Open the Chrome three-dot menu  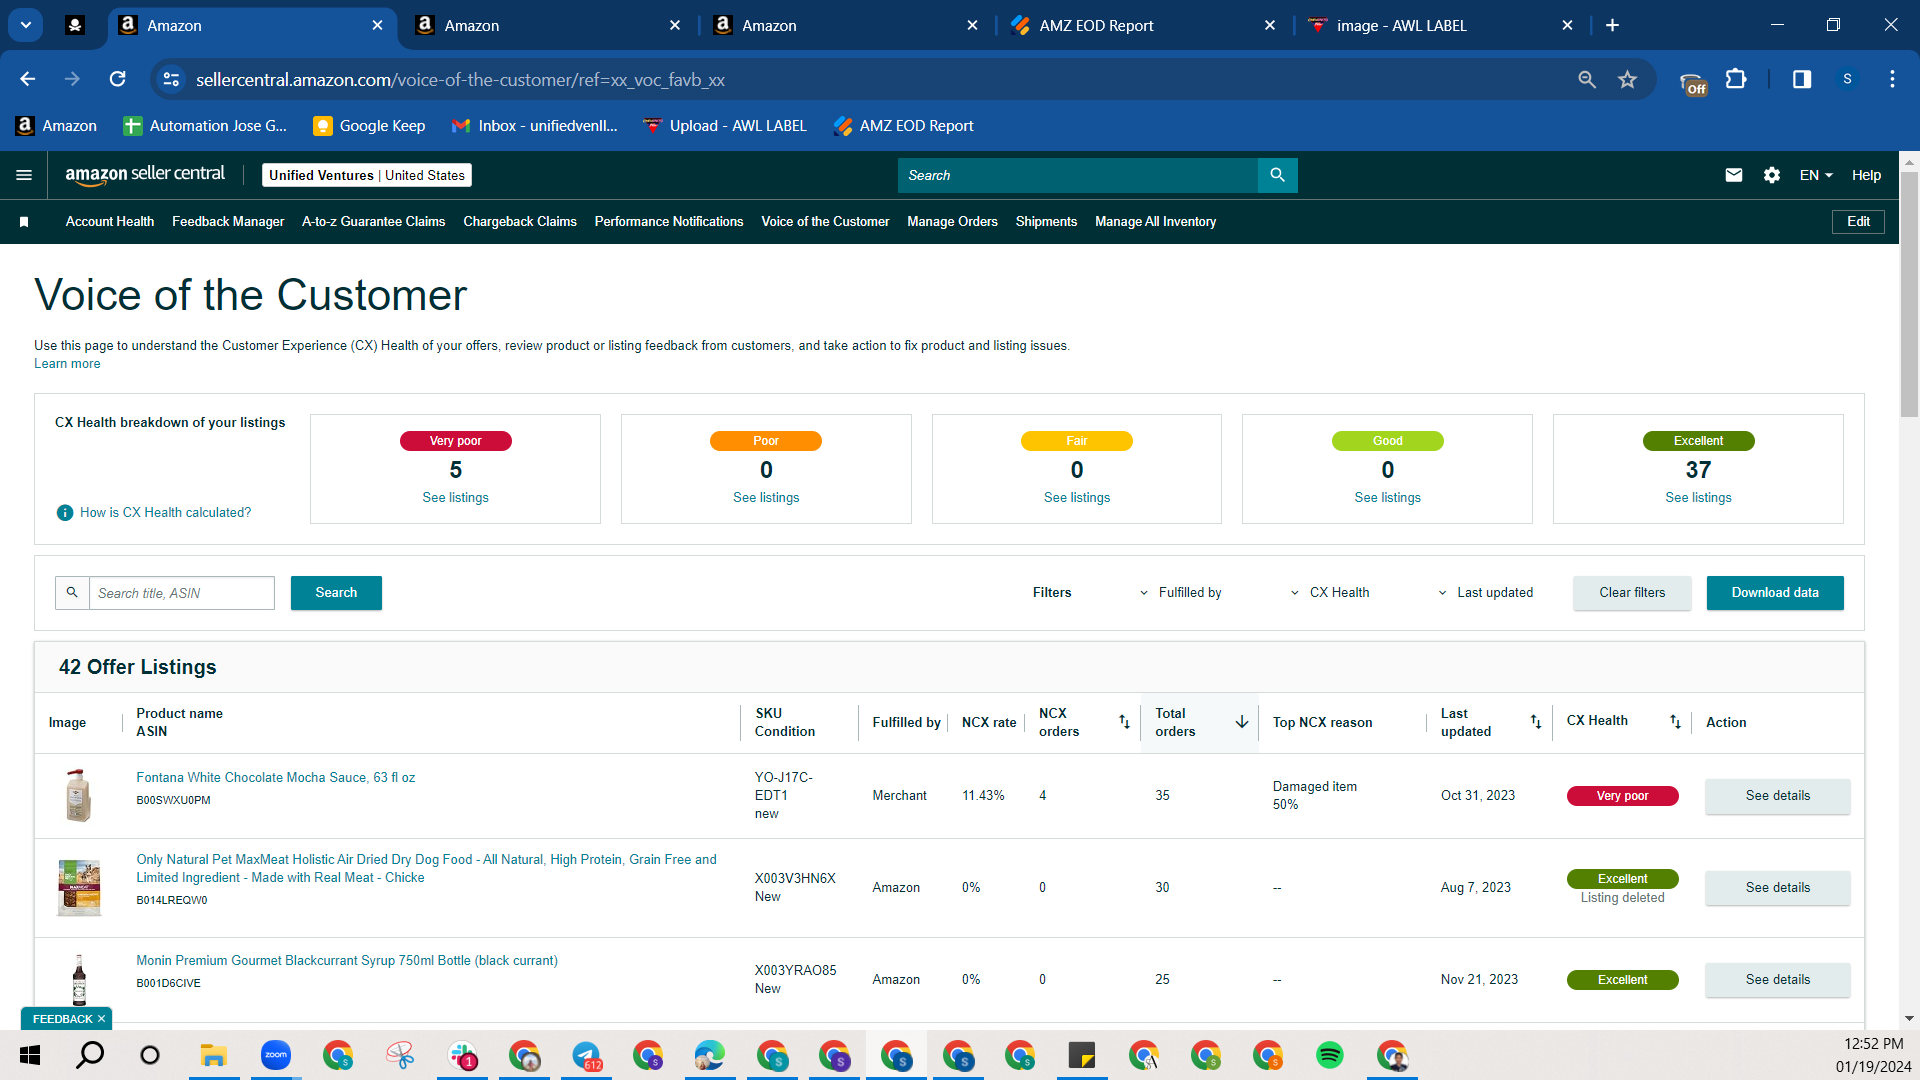(x=1892, y=79)
